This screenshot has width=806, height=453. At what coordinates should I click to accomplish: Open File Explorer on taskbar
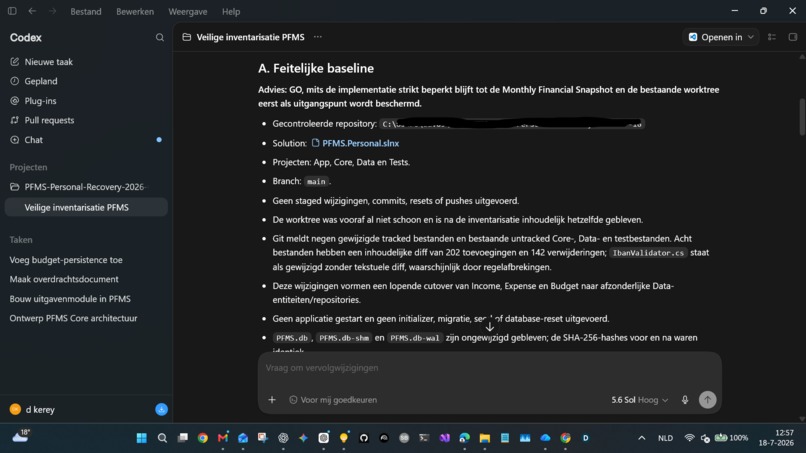point(485,438)
